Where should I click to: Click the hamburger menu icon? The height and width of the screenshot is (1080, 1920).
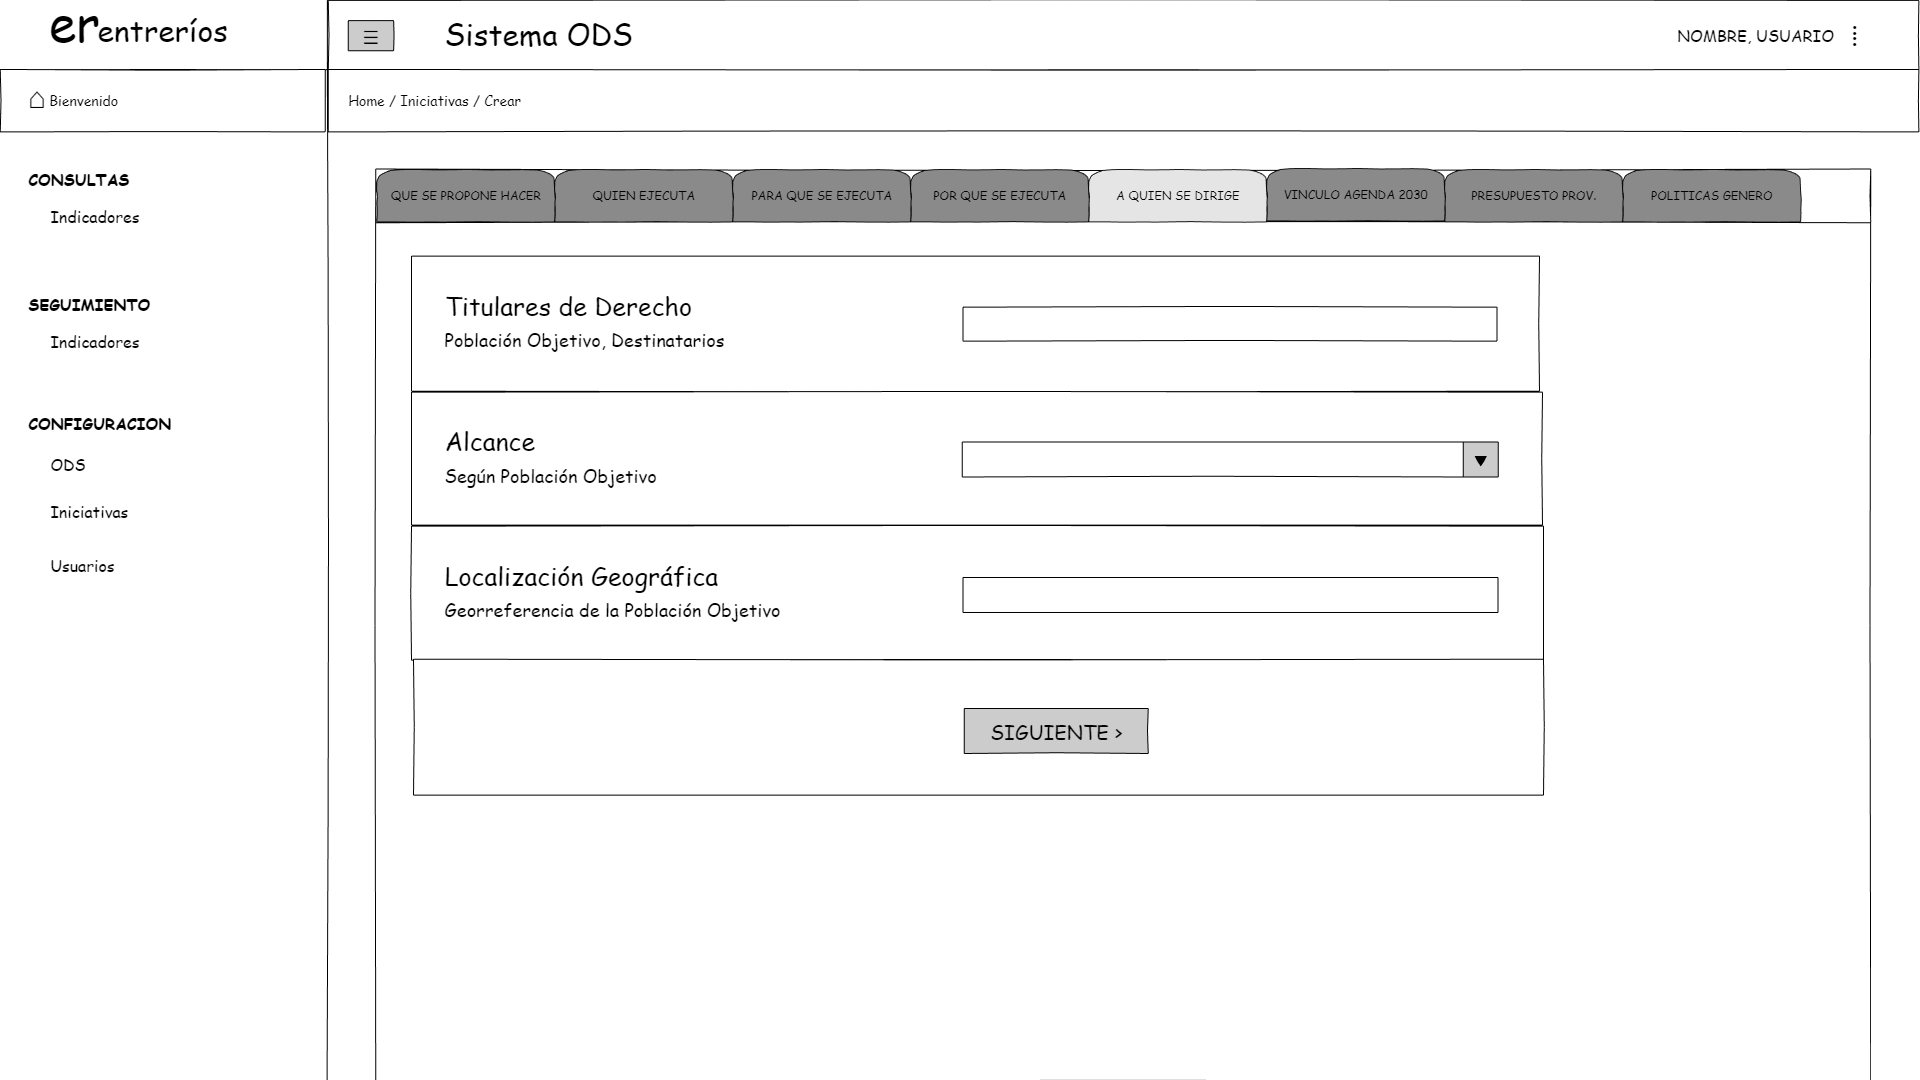(370, 37)
